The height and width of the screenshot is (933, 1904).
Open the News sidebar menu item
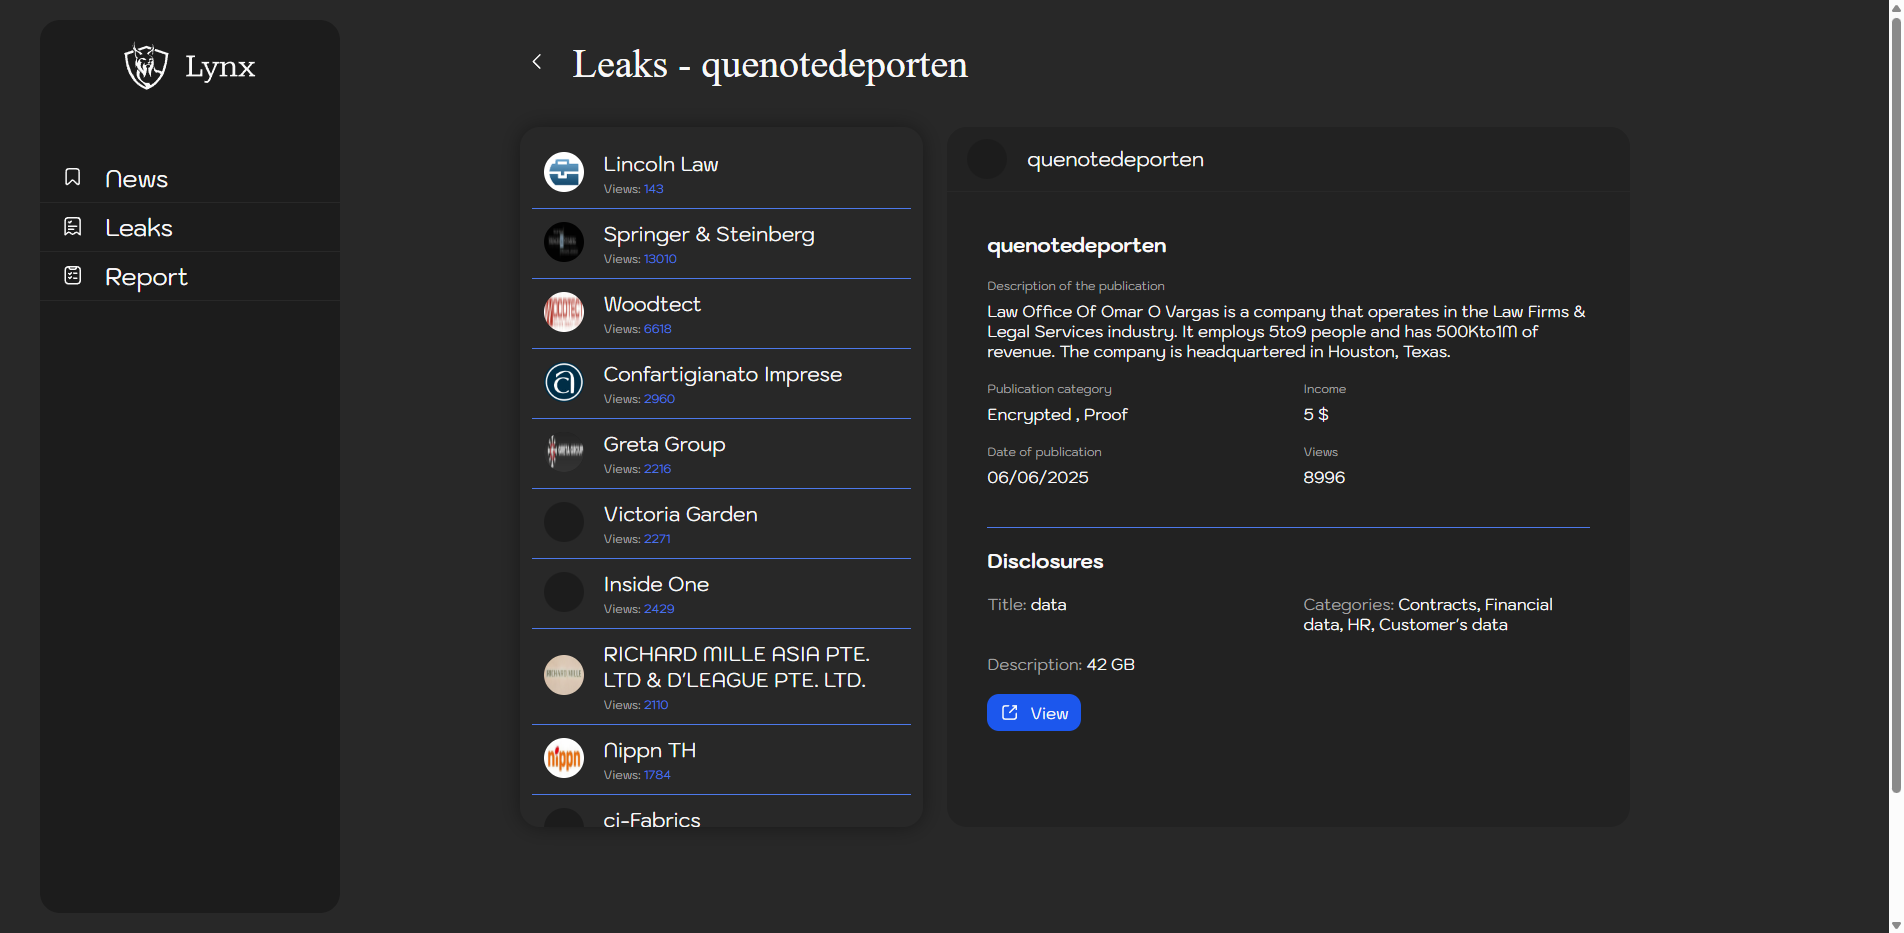click(137, 179)
